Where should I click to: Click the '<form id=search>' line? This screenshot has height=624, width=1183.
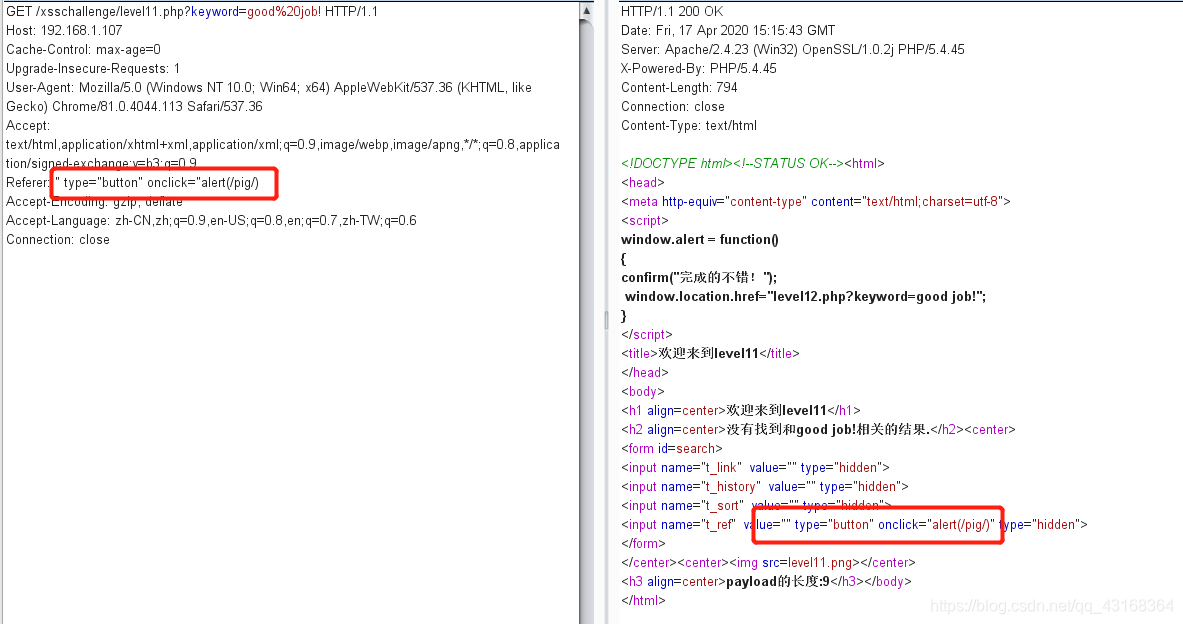pos(671,448)
